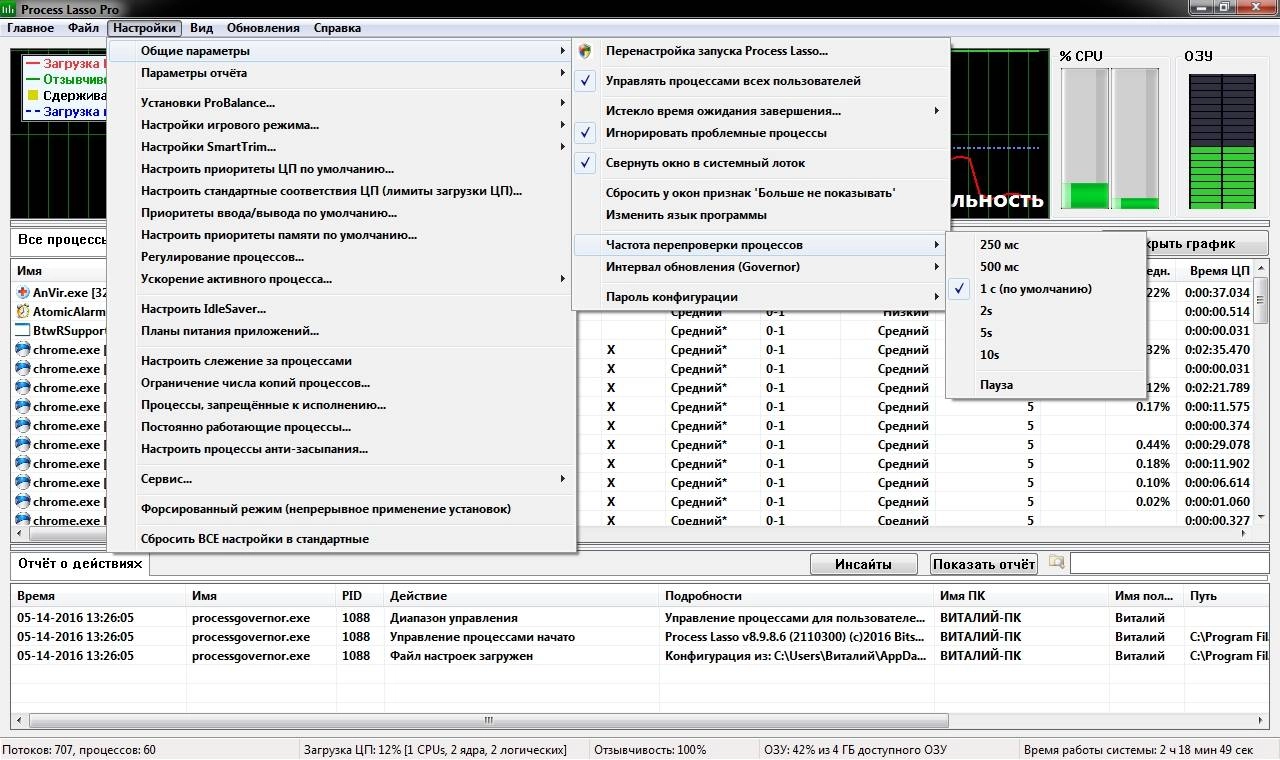The width and height of the screenshot is (1280, 760).
Task: Choose Настроить приоритеты ЦП по умолчанию
Action: pos(342,169)
